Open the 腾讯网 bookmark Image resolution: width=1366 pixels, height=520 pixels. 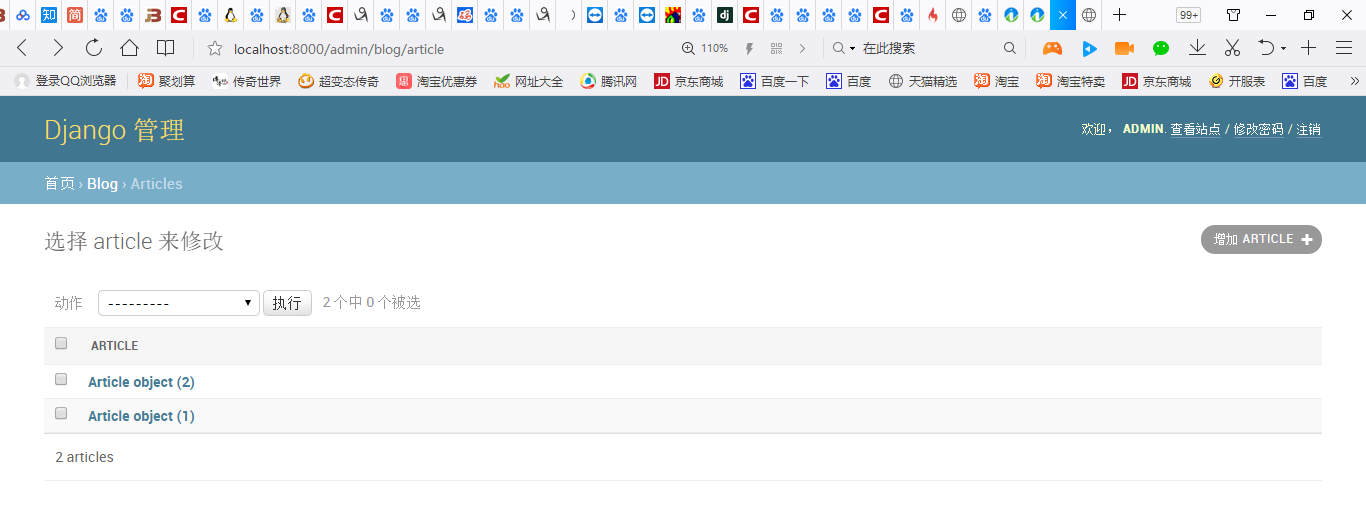608,81
